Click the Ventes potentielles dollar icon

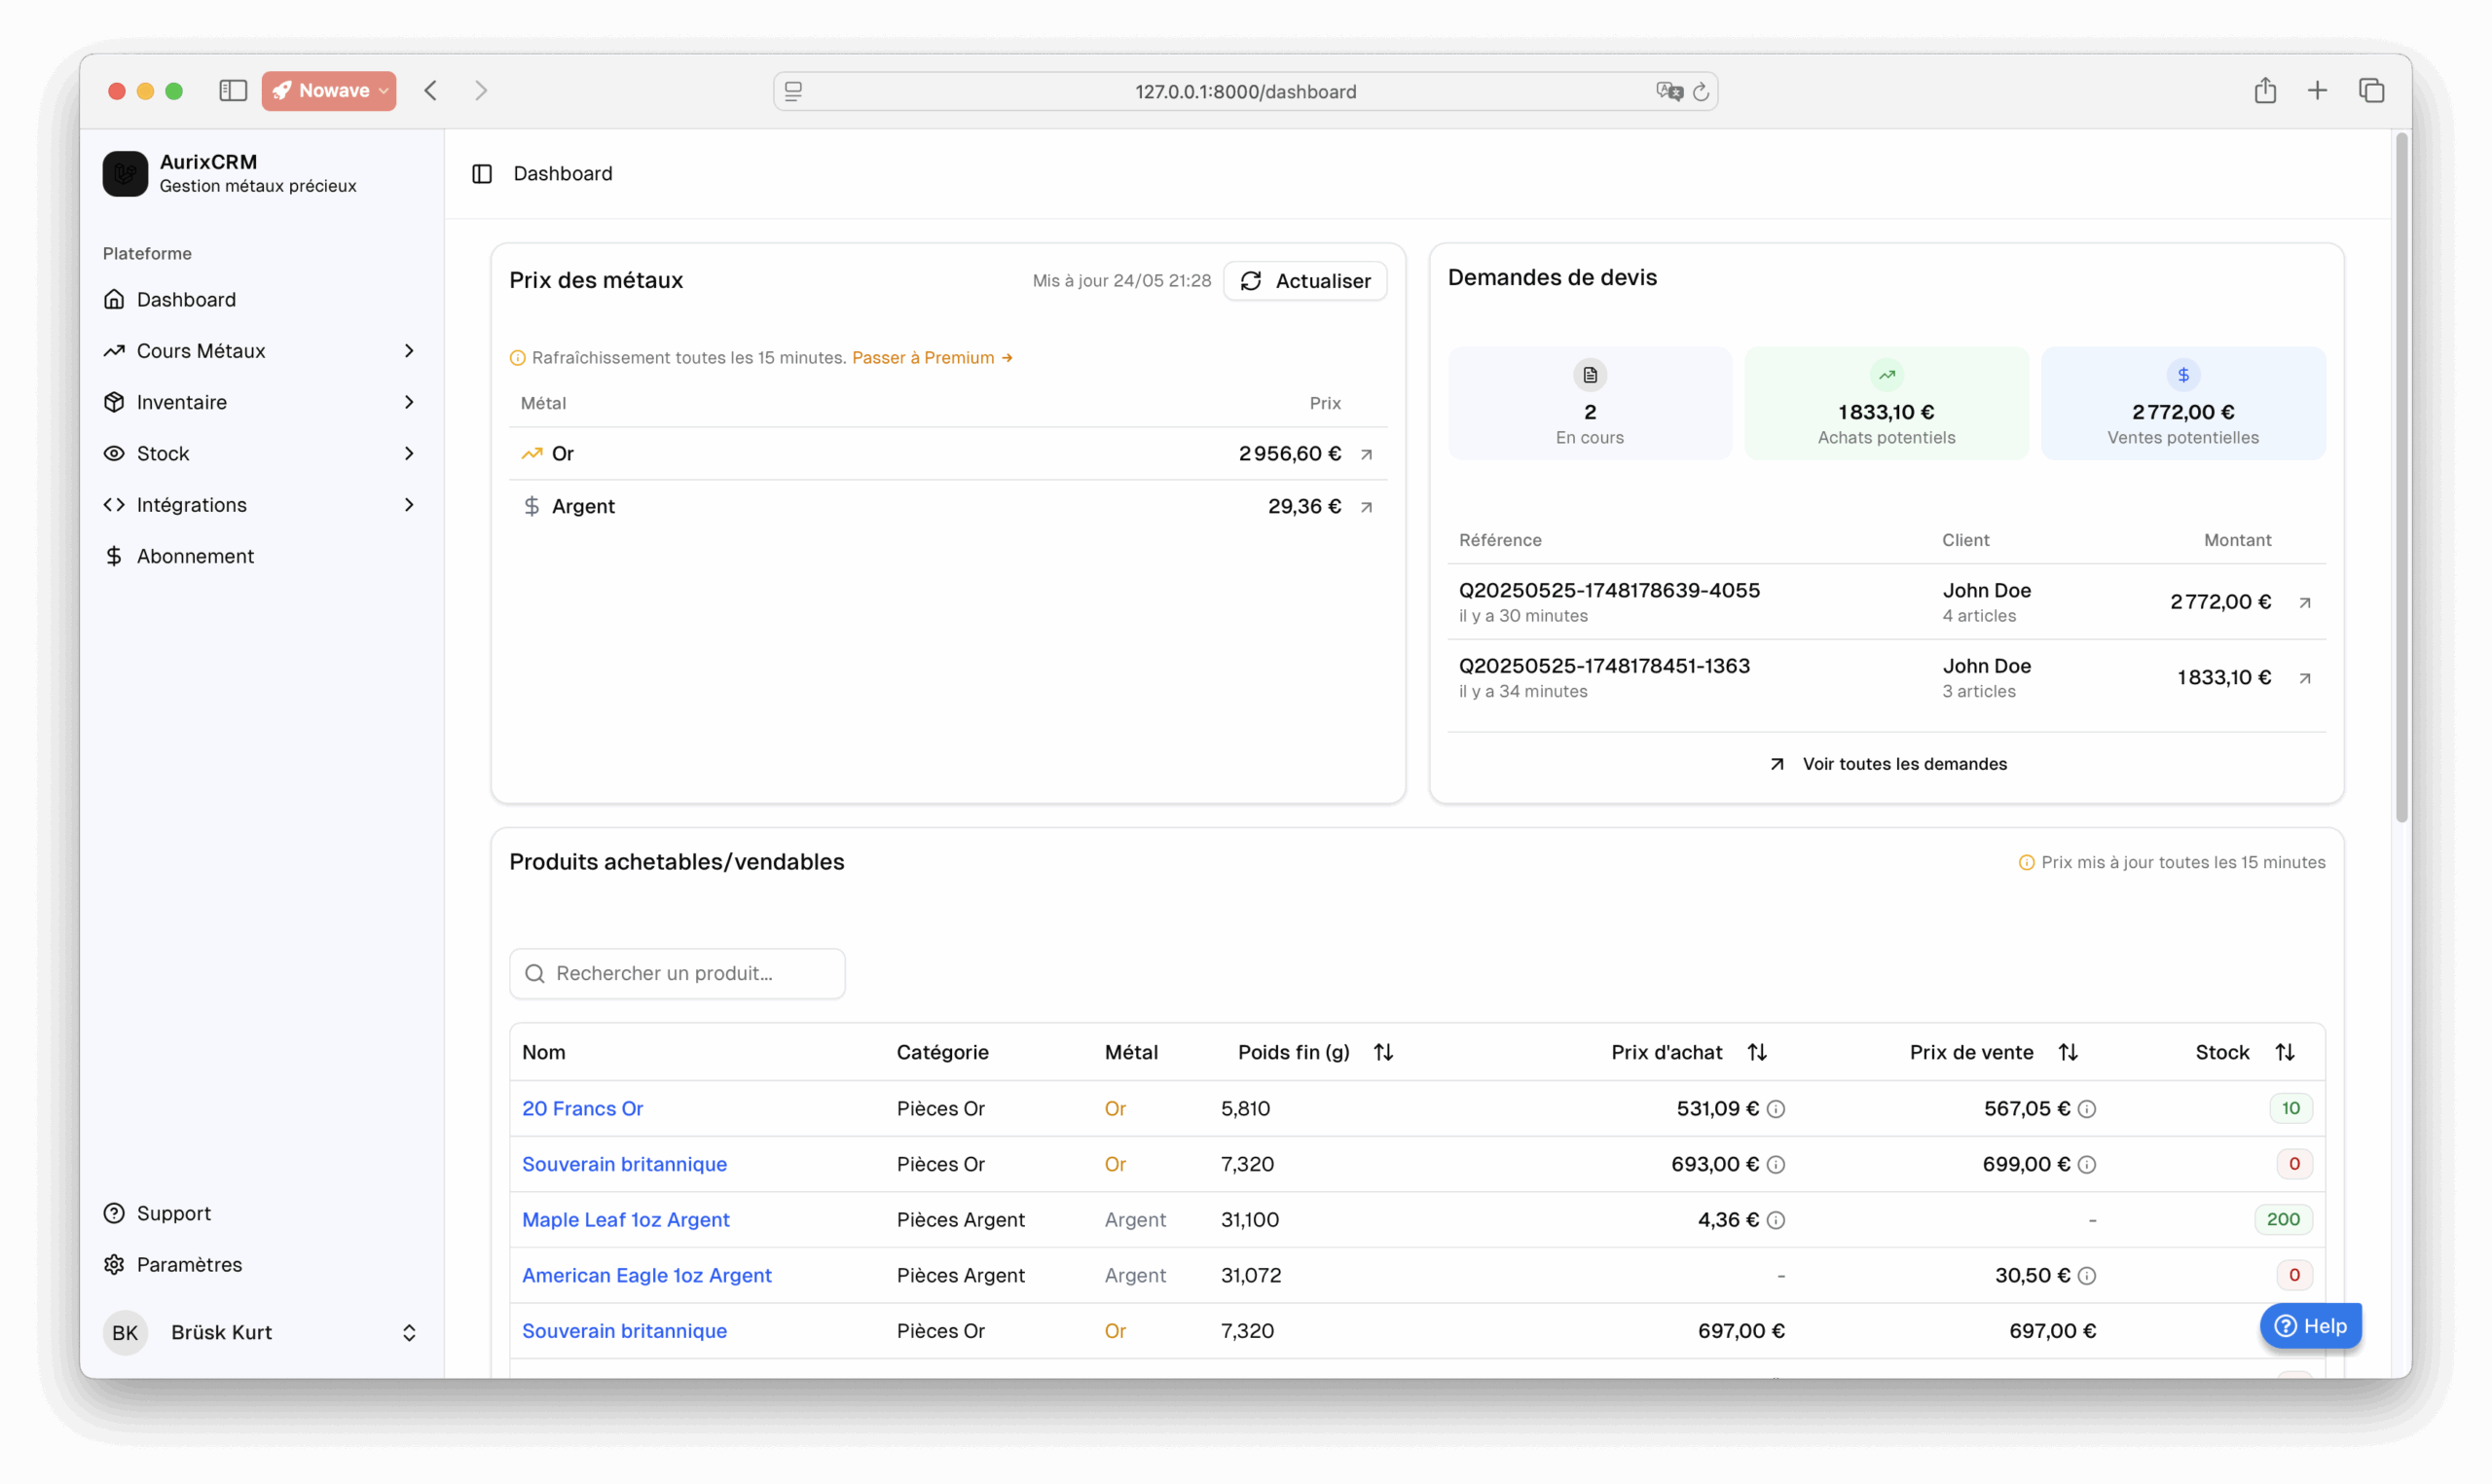point(2183,375)
